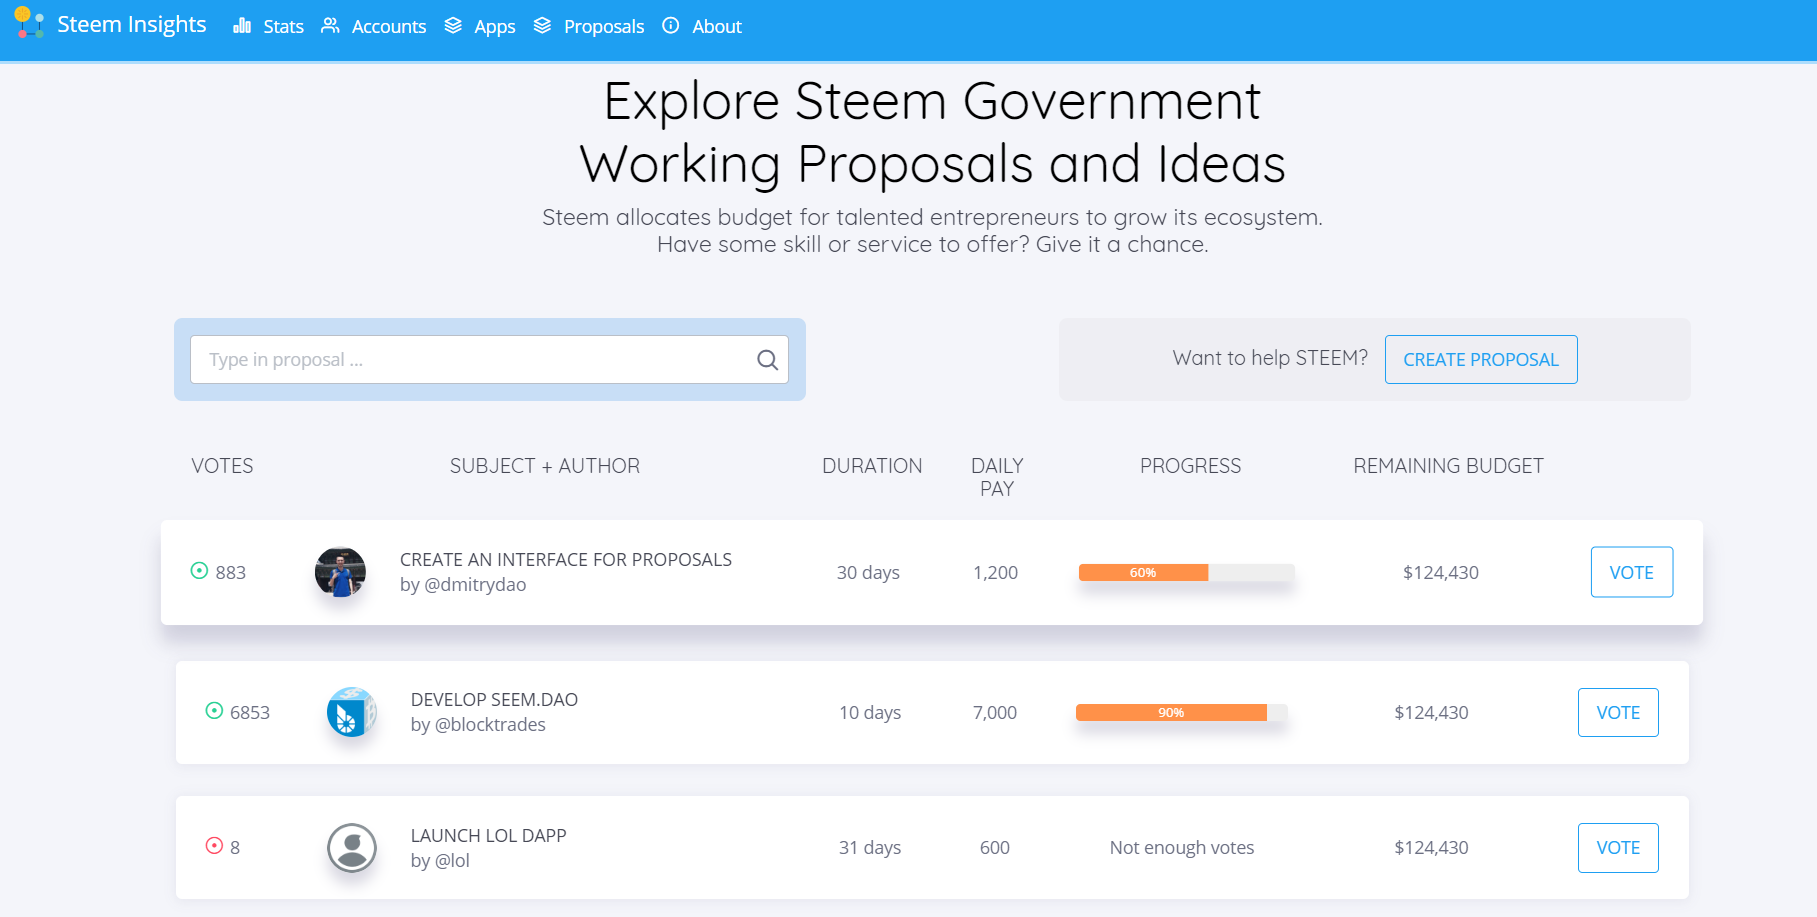Click the search magnifier icon

point(767,360)
